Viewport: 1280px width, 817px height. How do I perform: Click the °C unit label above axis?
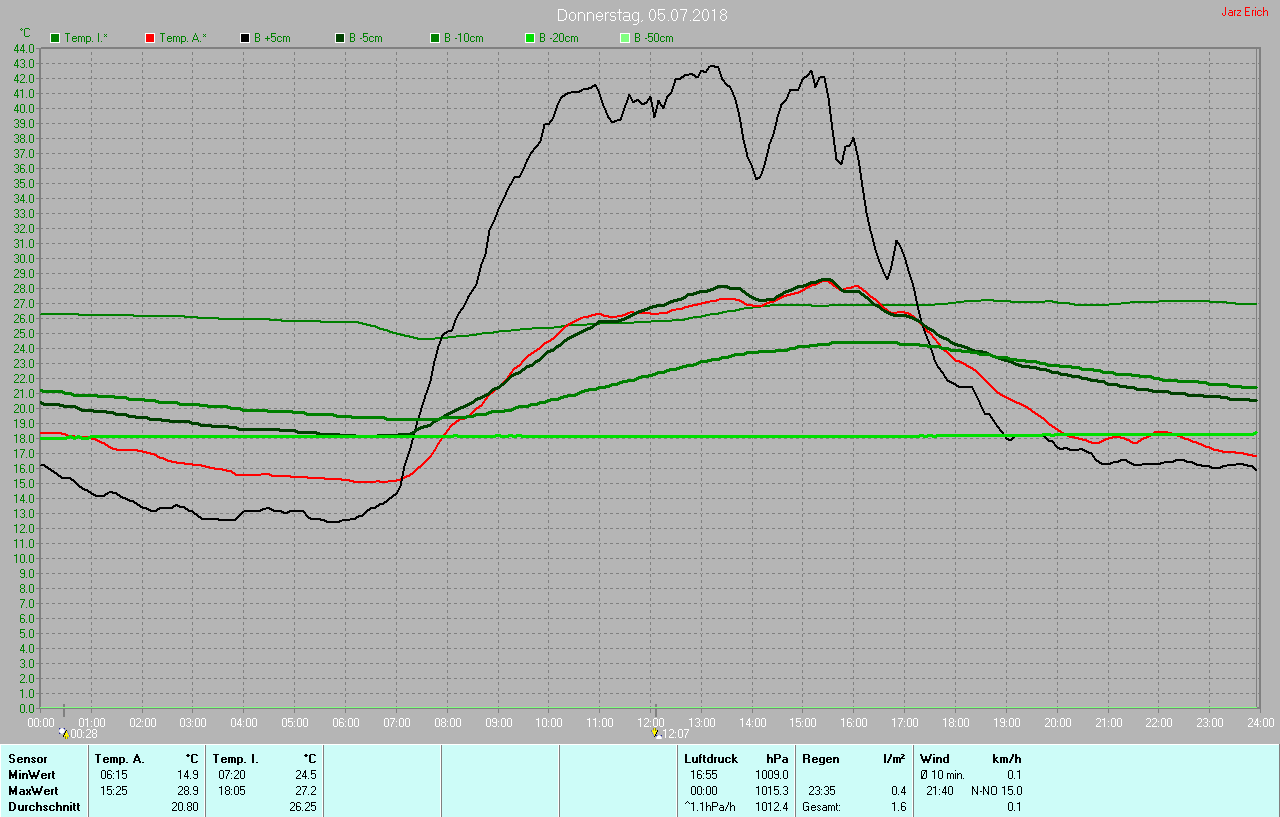26,33
